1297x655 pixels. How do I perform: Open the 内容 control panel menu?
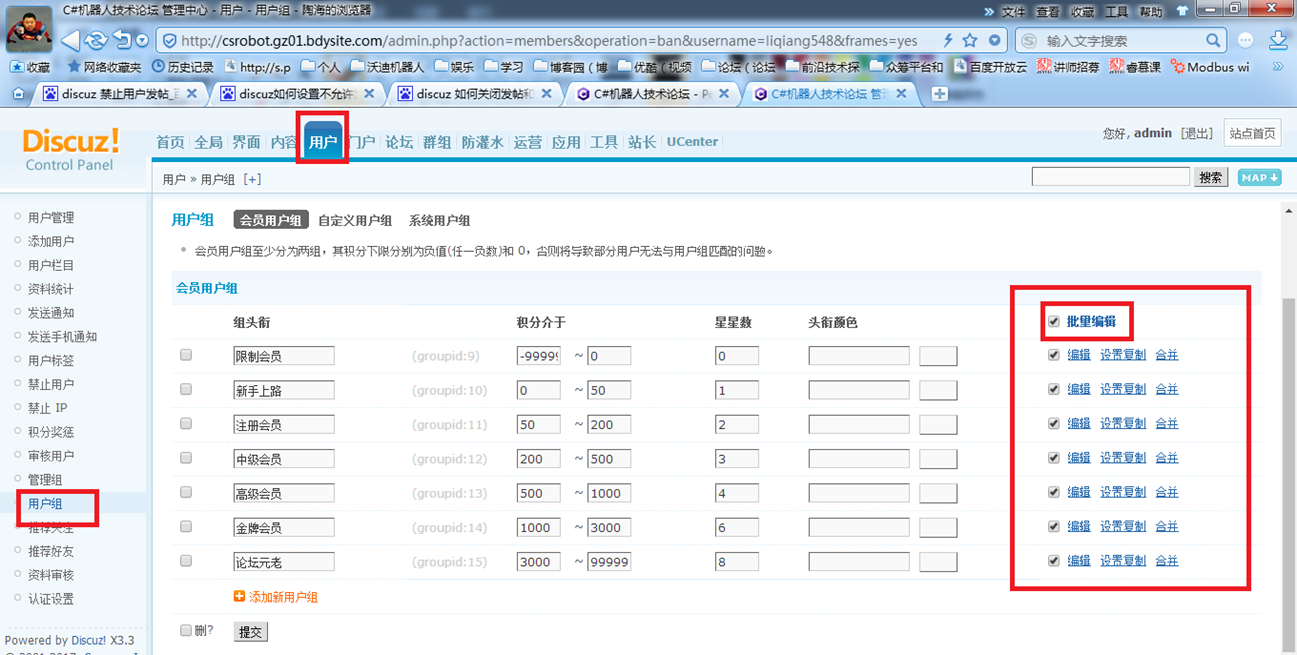pos(283,142)
